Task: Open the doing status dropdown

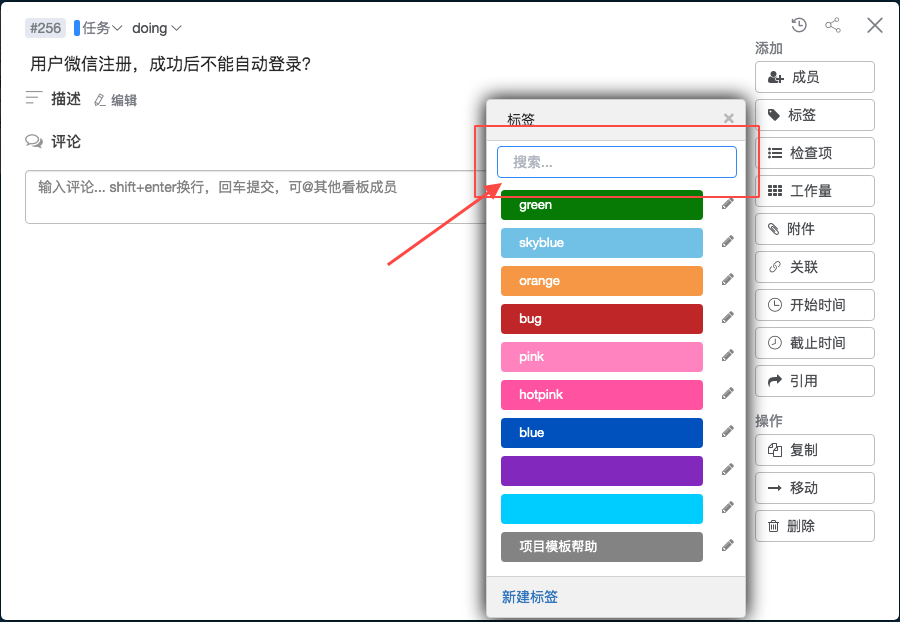Action: (157, 28)
